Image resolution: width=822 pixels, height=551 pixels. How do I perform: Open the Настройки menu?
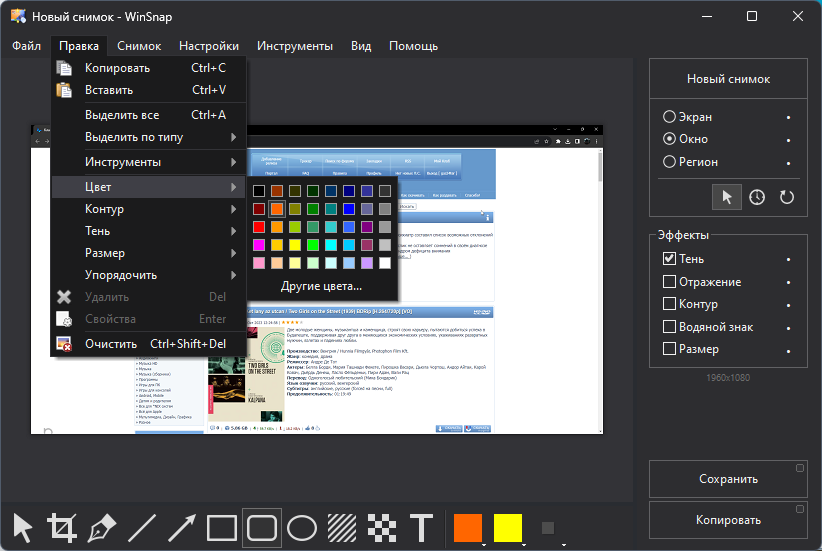click(x=209, y=46)
